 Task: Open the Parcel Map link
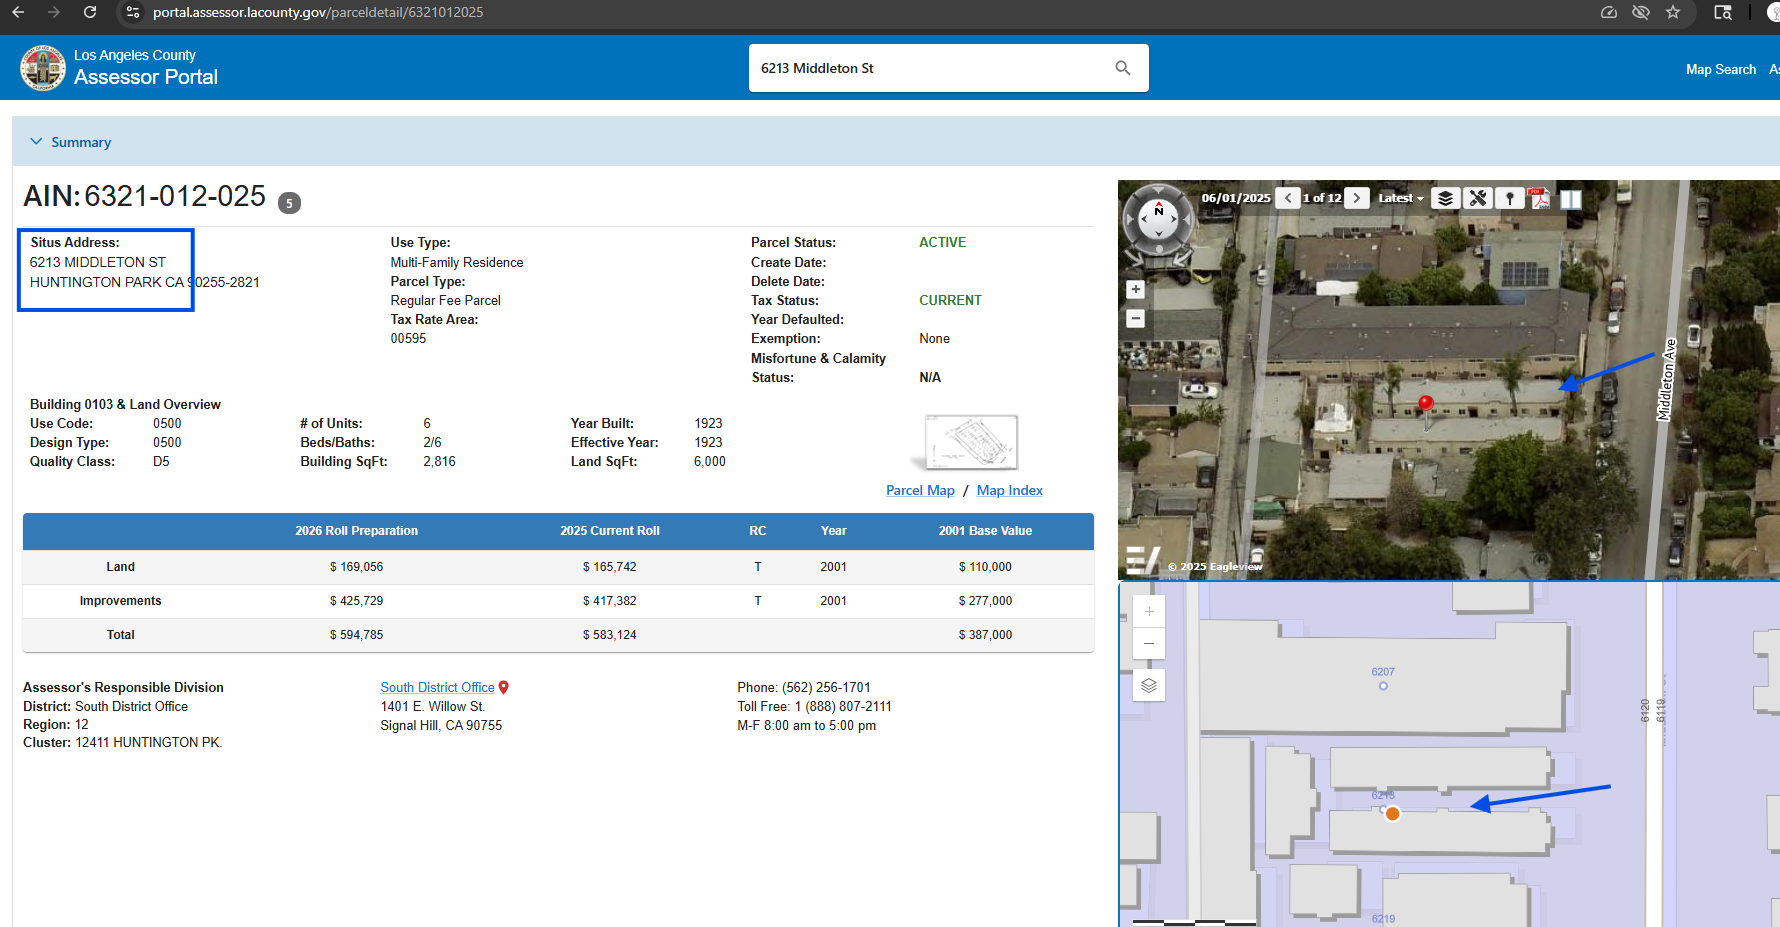coord(919,490)
